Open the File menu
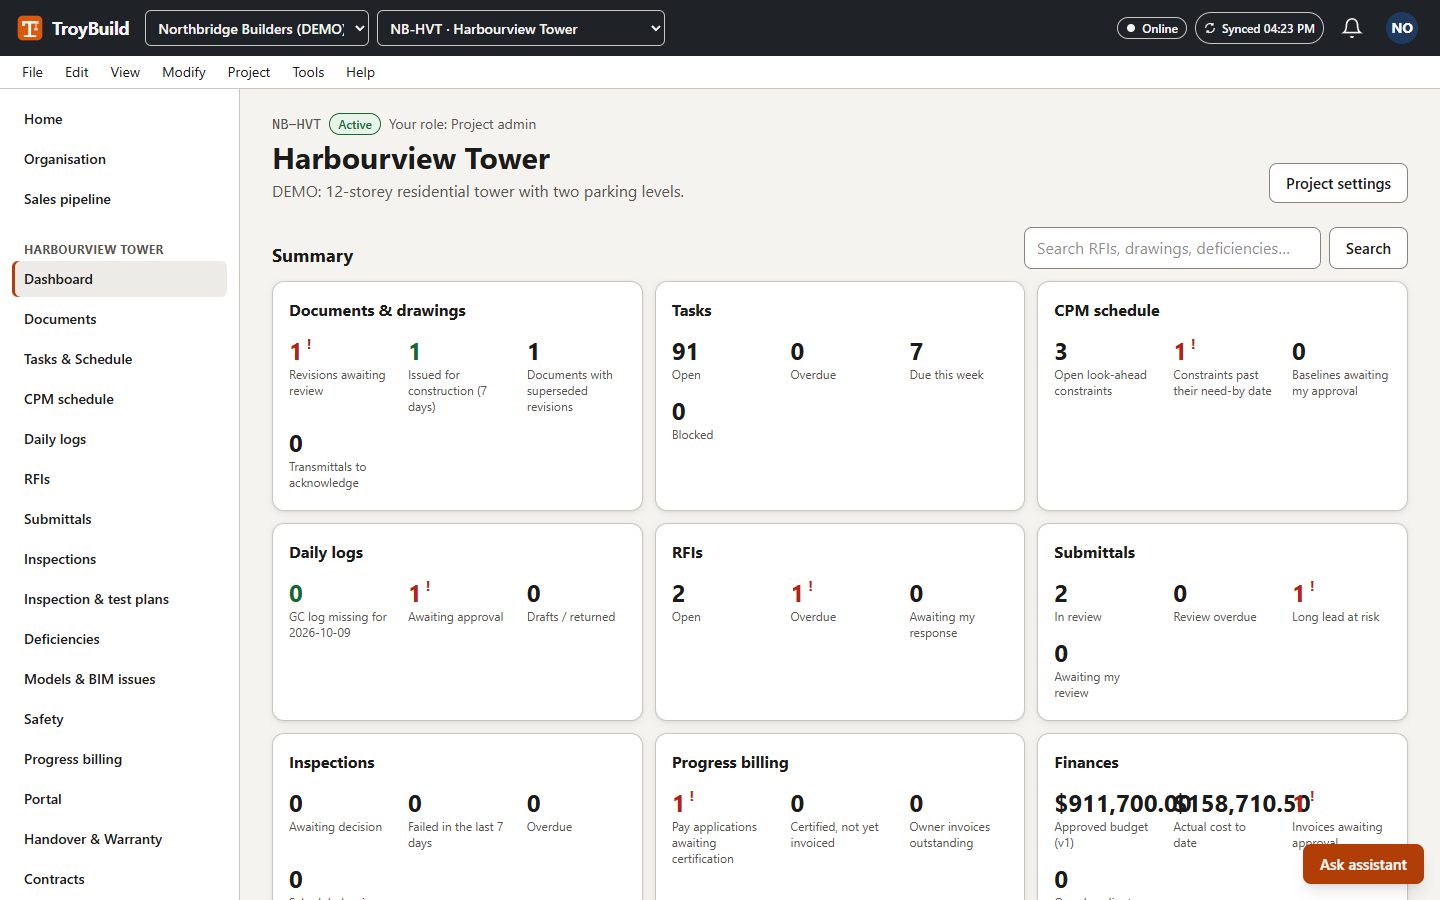 click(32, 72)
